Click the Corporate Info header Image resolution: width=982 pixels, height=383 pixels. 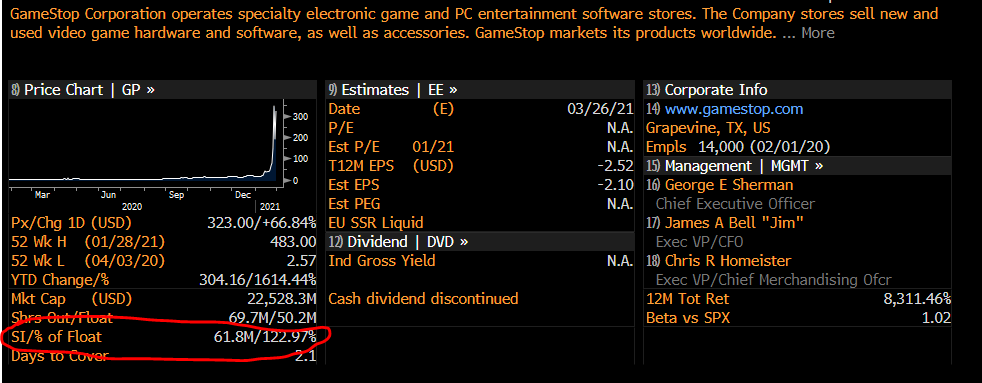pyautogui.click(x=797, y=89)
